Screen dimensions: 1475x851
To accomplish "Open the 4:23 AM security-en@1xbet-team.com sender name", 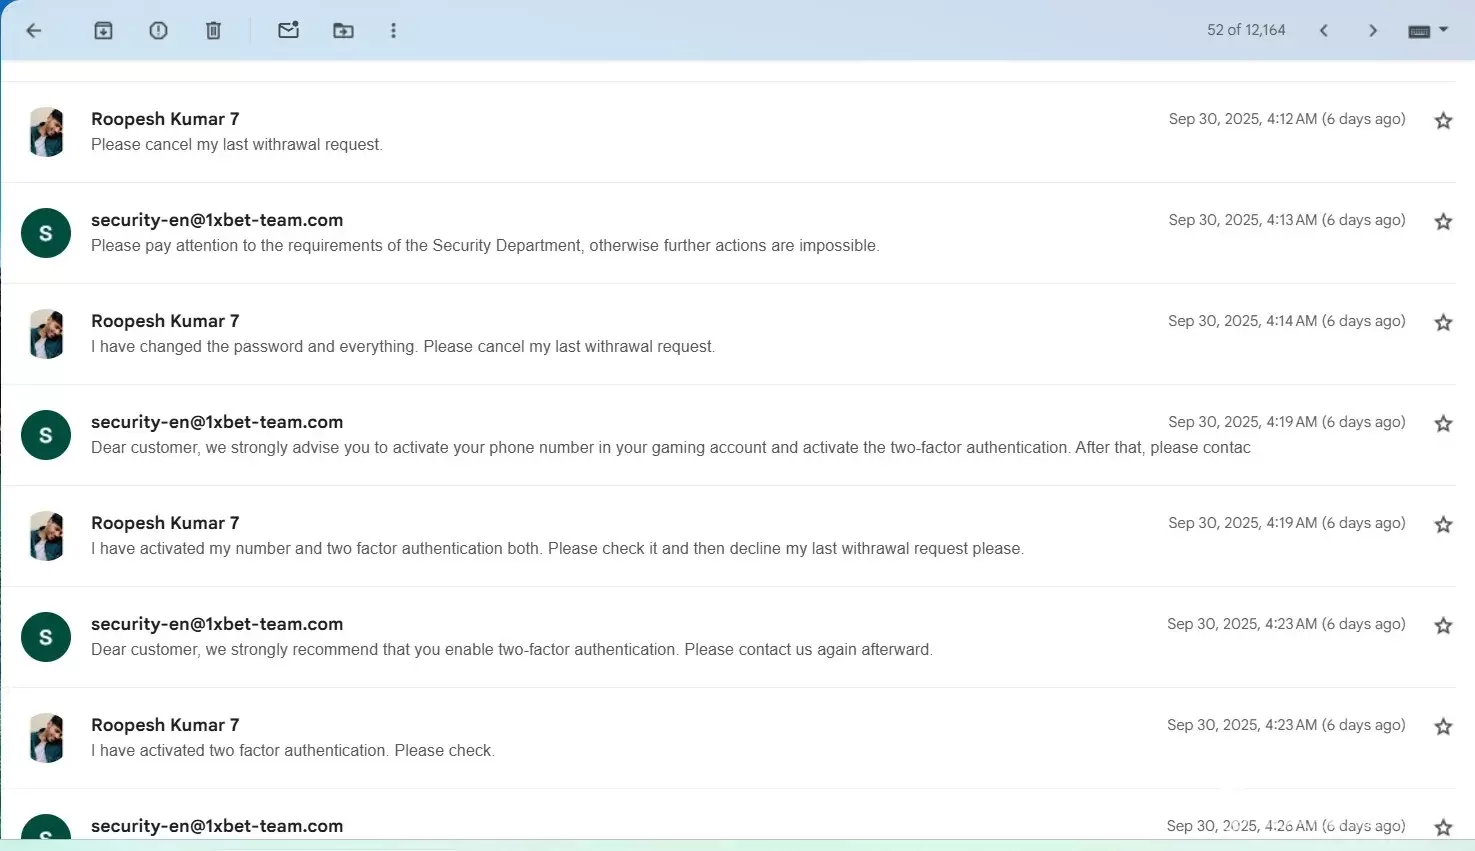I will (x=217, y=624).
